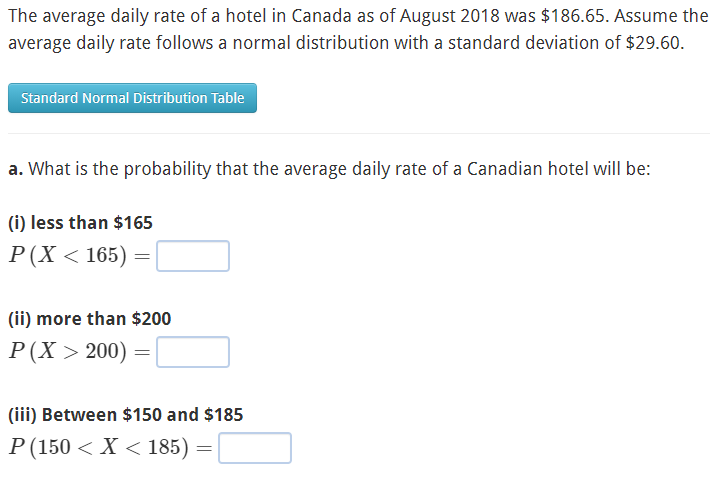Focus the P(150 < X < 185) input box
The width and height of the screenshot is (720, 488).
[x=255, y=448]
